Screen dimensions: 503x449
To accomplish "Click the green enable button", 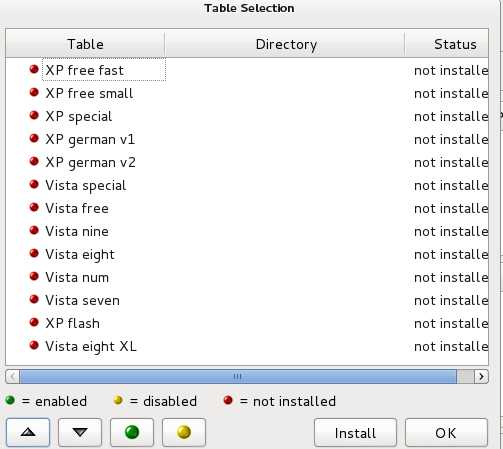I will pos(132,432).
